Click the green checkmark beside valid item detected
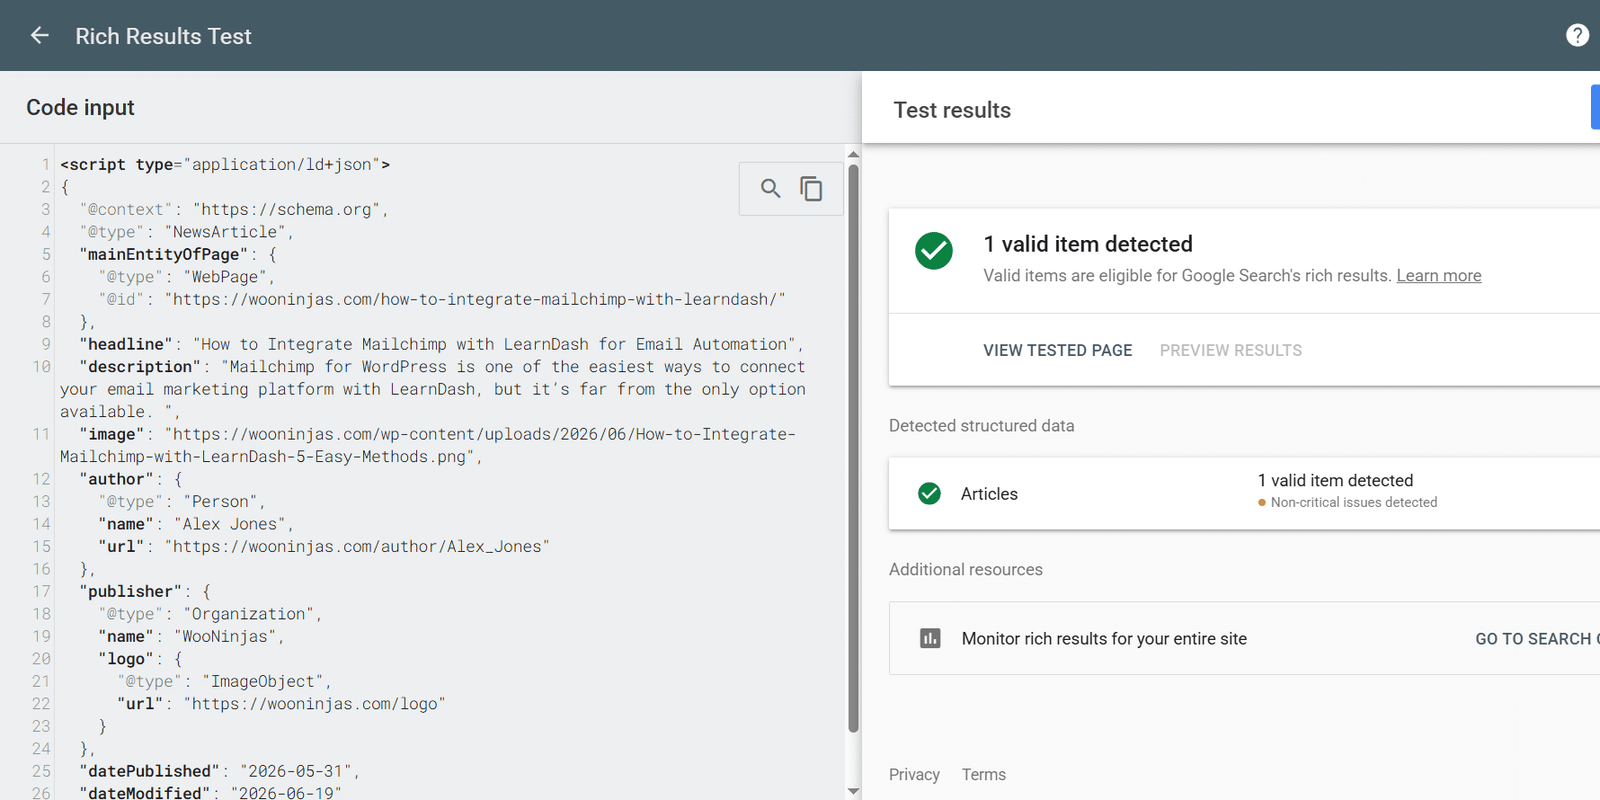Image resolution: width=1600 pixels, height=800 pixels. pyautogui.click(x=934, y=251)
